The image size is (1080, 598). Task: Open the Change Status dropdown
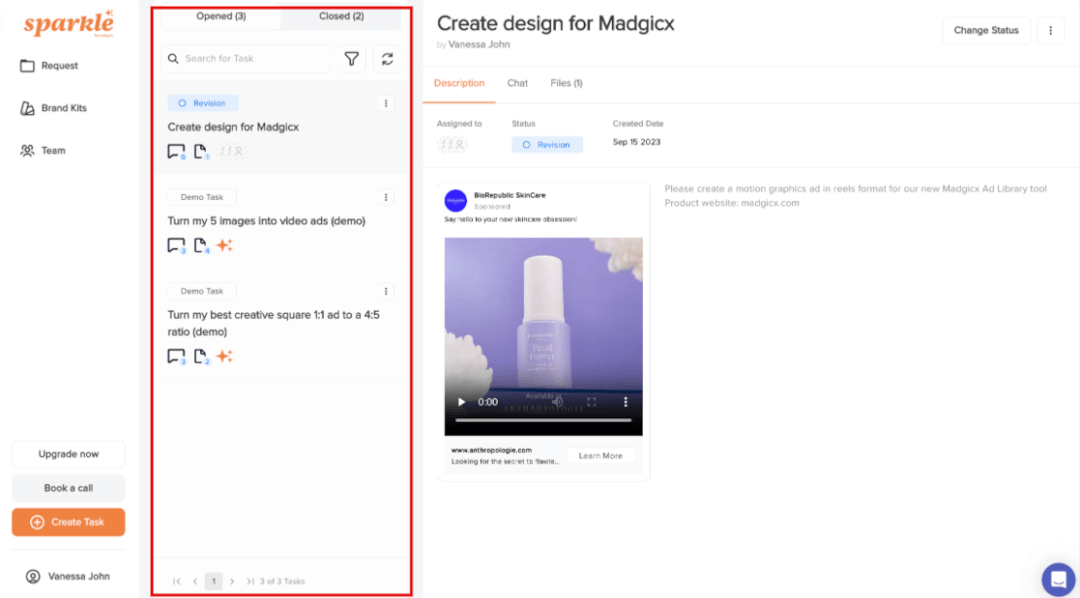coord(986,30)
